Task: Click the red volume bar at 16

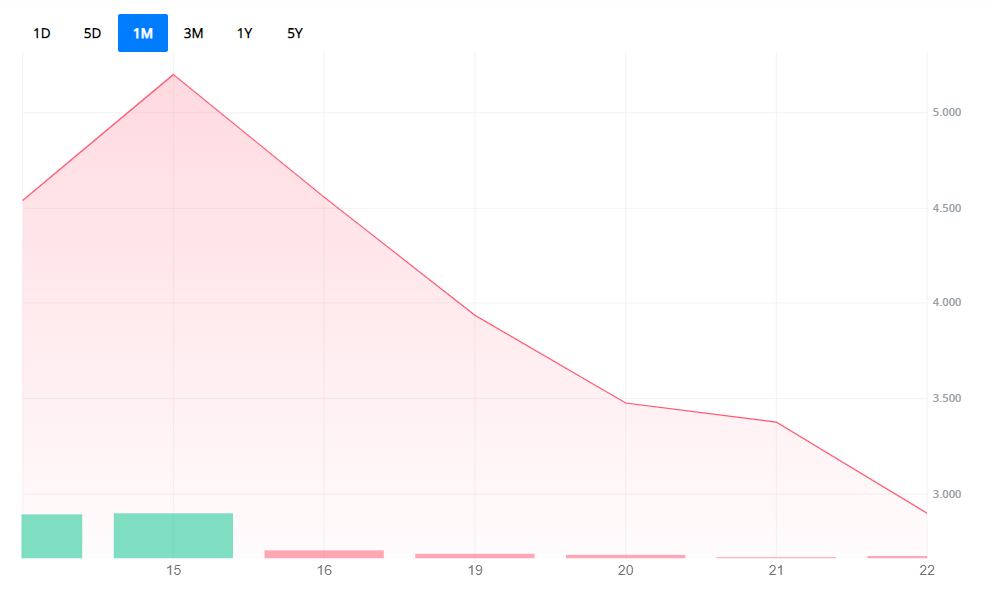Action: [x=324, y=553]
